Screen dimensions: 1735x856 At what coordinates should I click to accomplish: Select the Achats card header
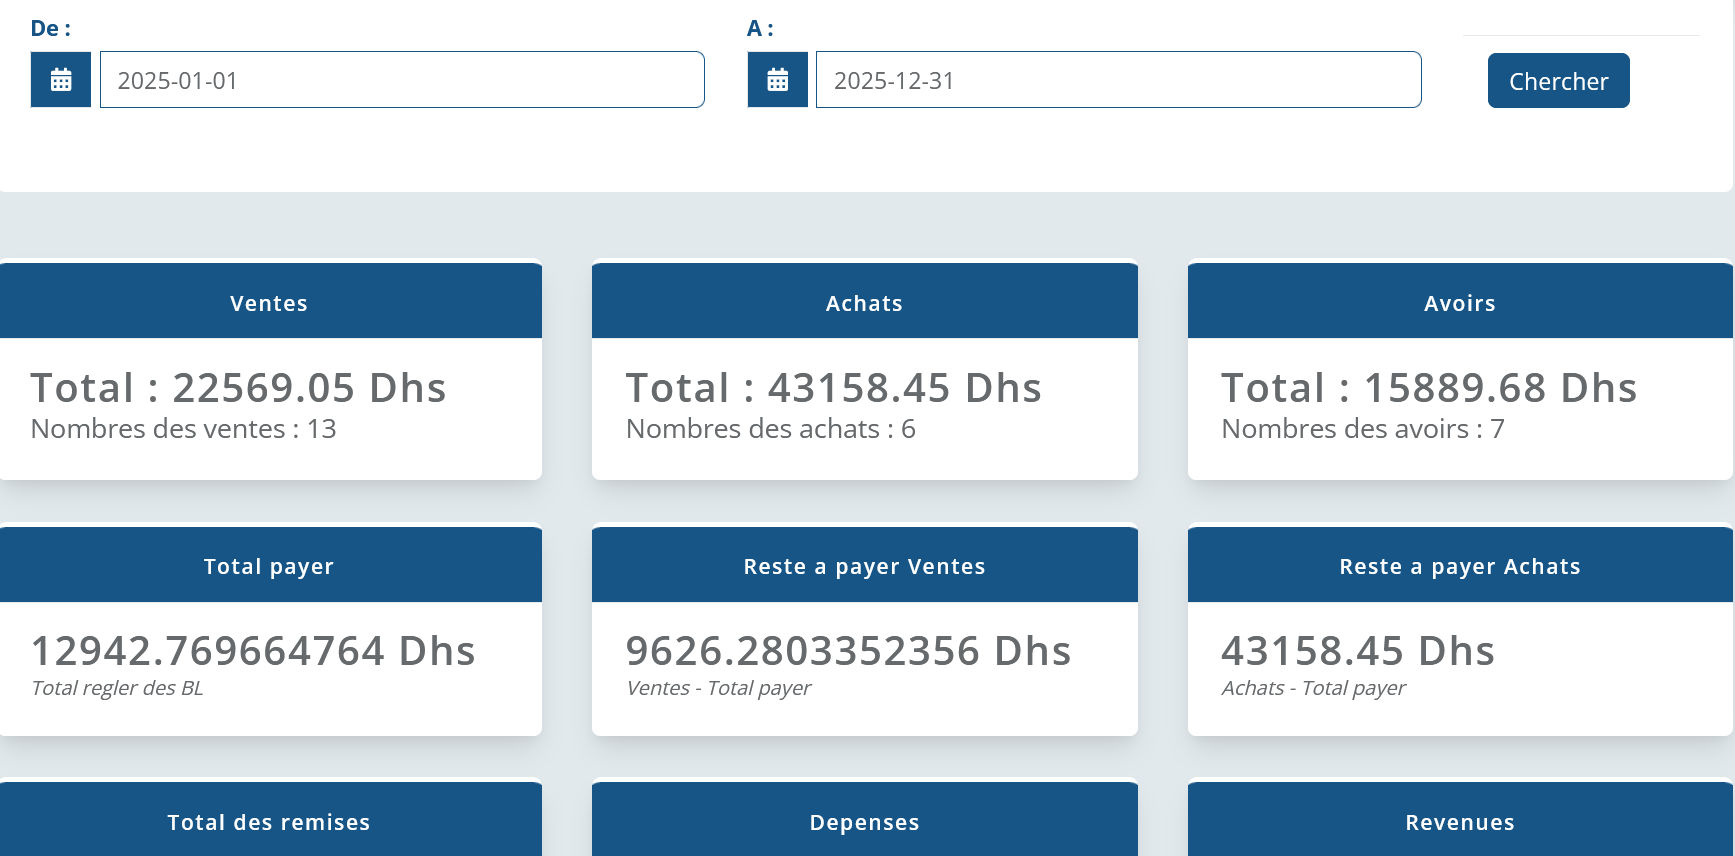[864, 303]
